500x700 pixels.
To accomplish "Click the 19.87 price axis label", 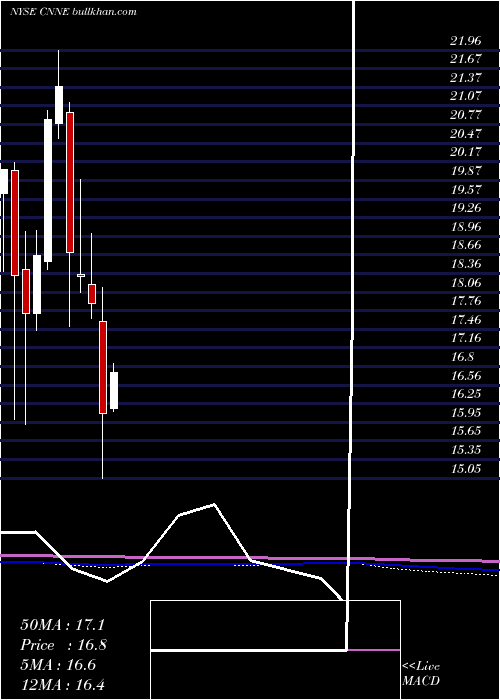I will coord(466,171).
